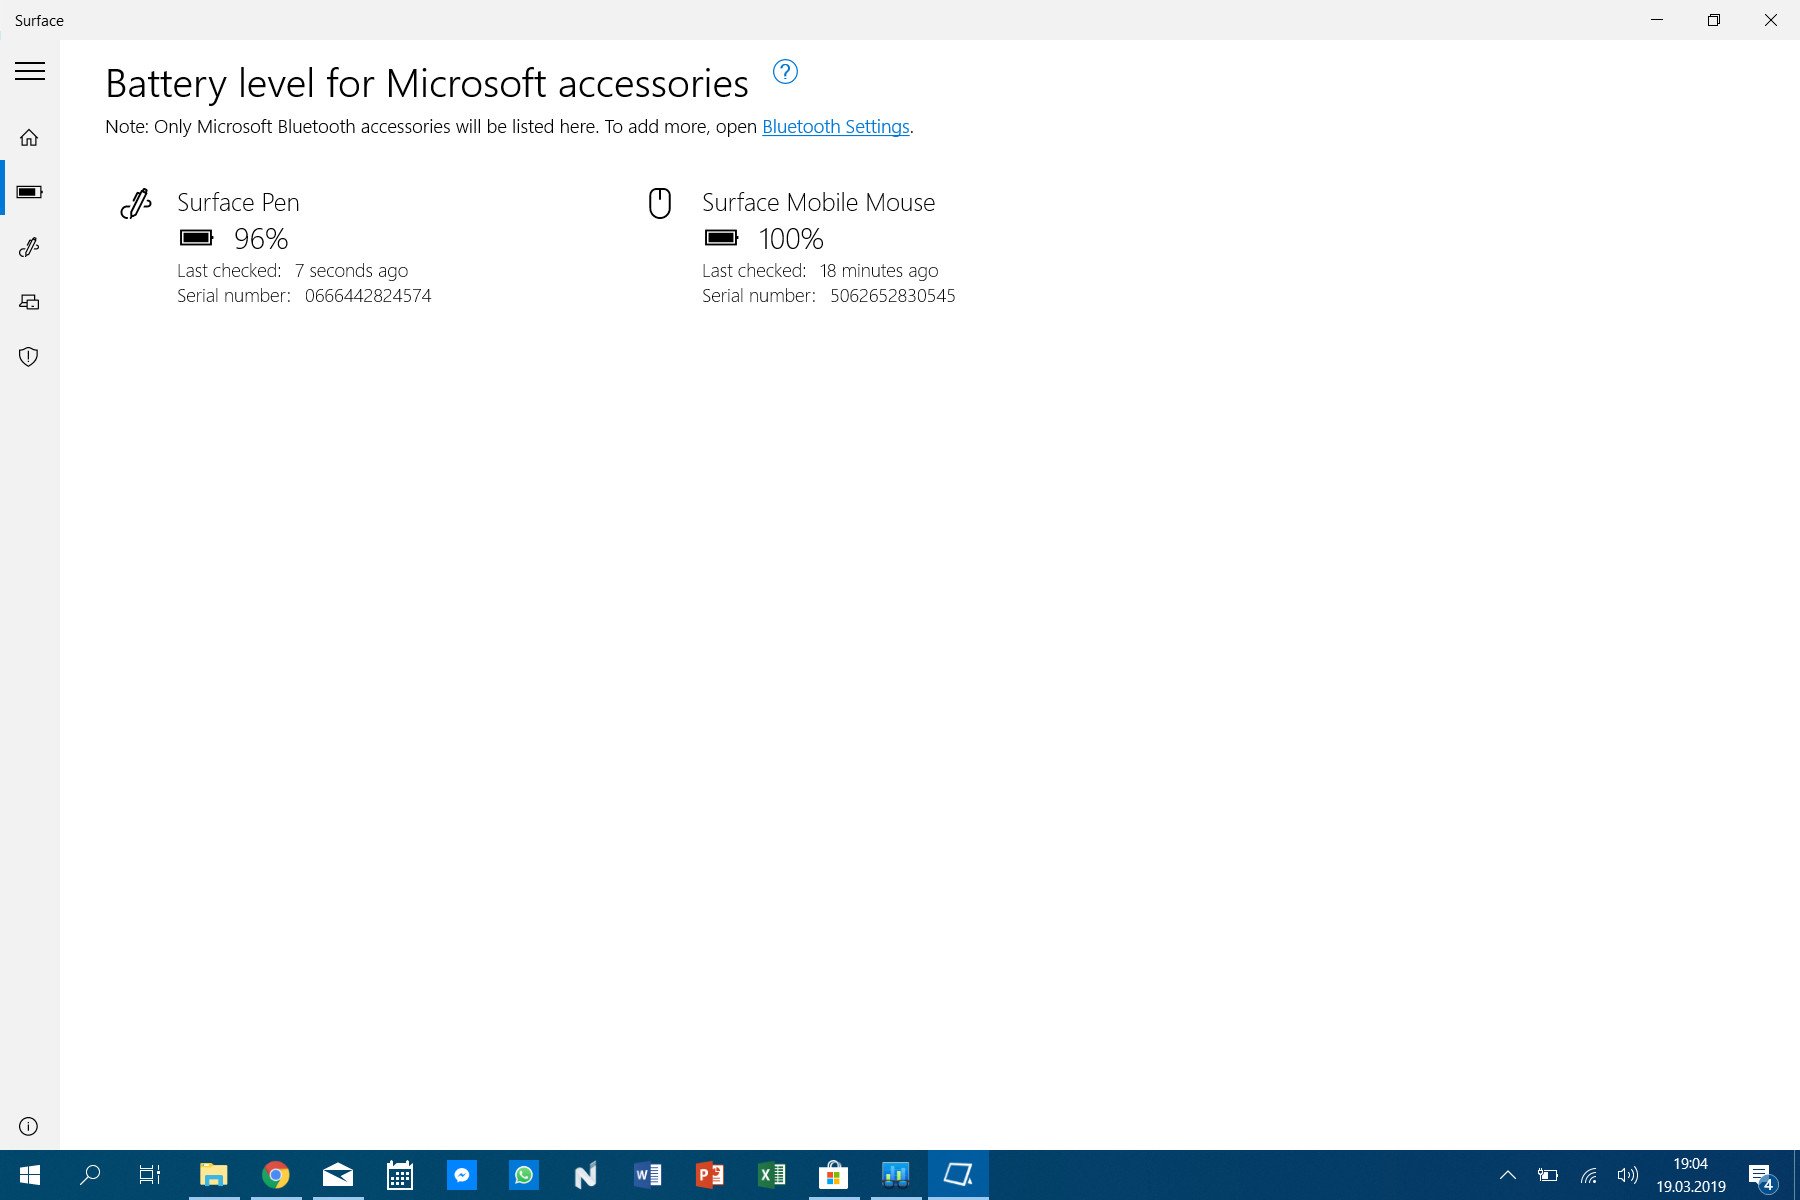This screenshot has height=1200, width=1800.
Task: Open the N app icon in taskbar
Action: [x=586, y=1175]
